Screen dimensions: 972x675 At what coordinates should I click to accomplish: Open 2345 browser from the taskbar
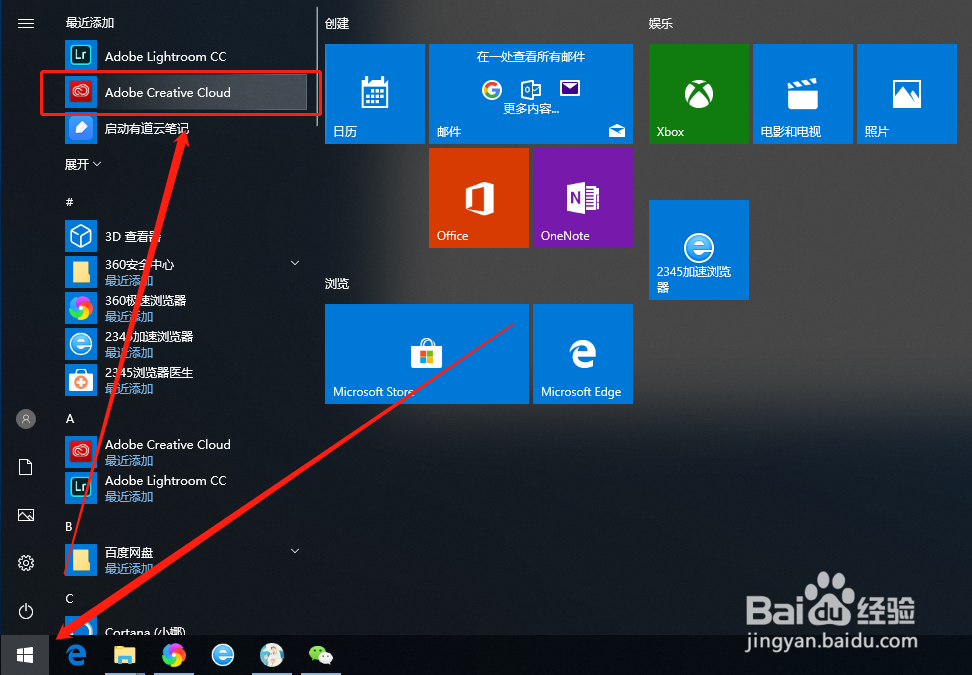(223, 655)
